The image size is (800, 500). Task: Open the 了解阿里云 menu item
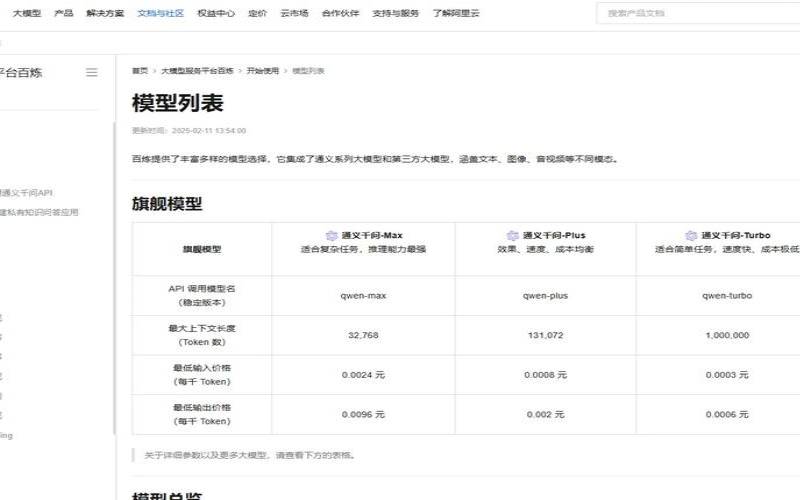(456, 13)
